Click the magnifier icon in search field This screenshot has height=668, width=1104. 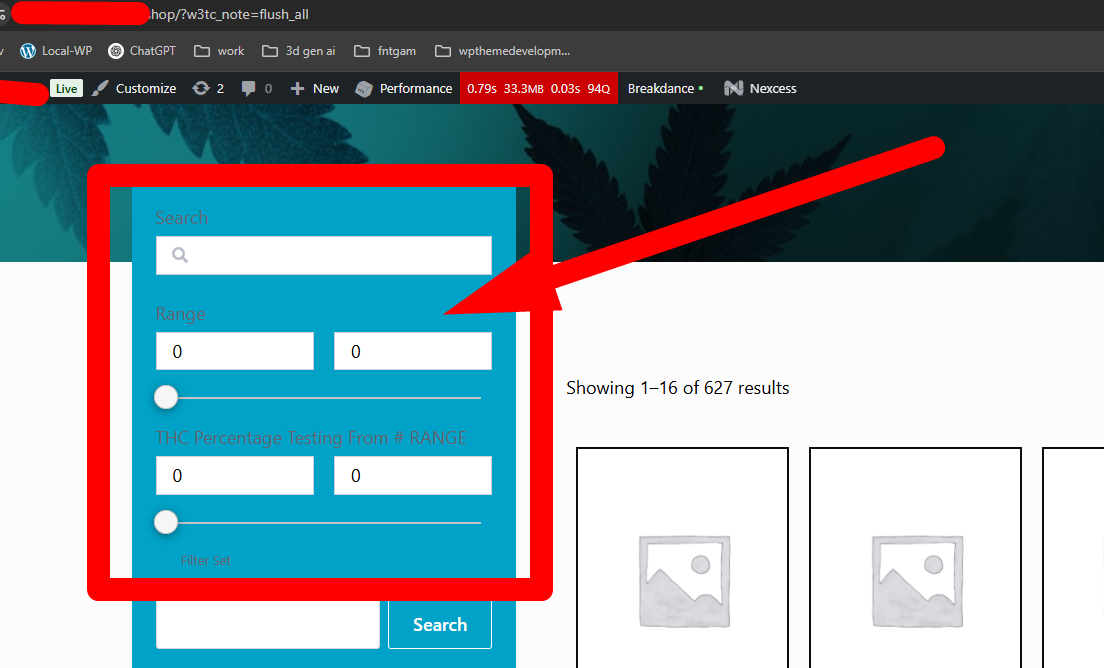180,255
